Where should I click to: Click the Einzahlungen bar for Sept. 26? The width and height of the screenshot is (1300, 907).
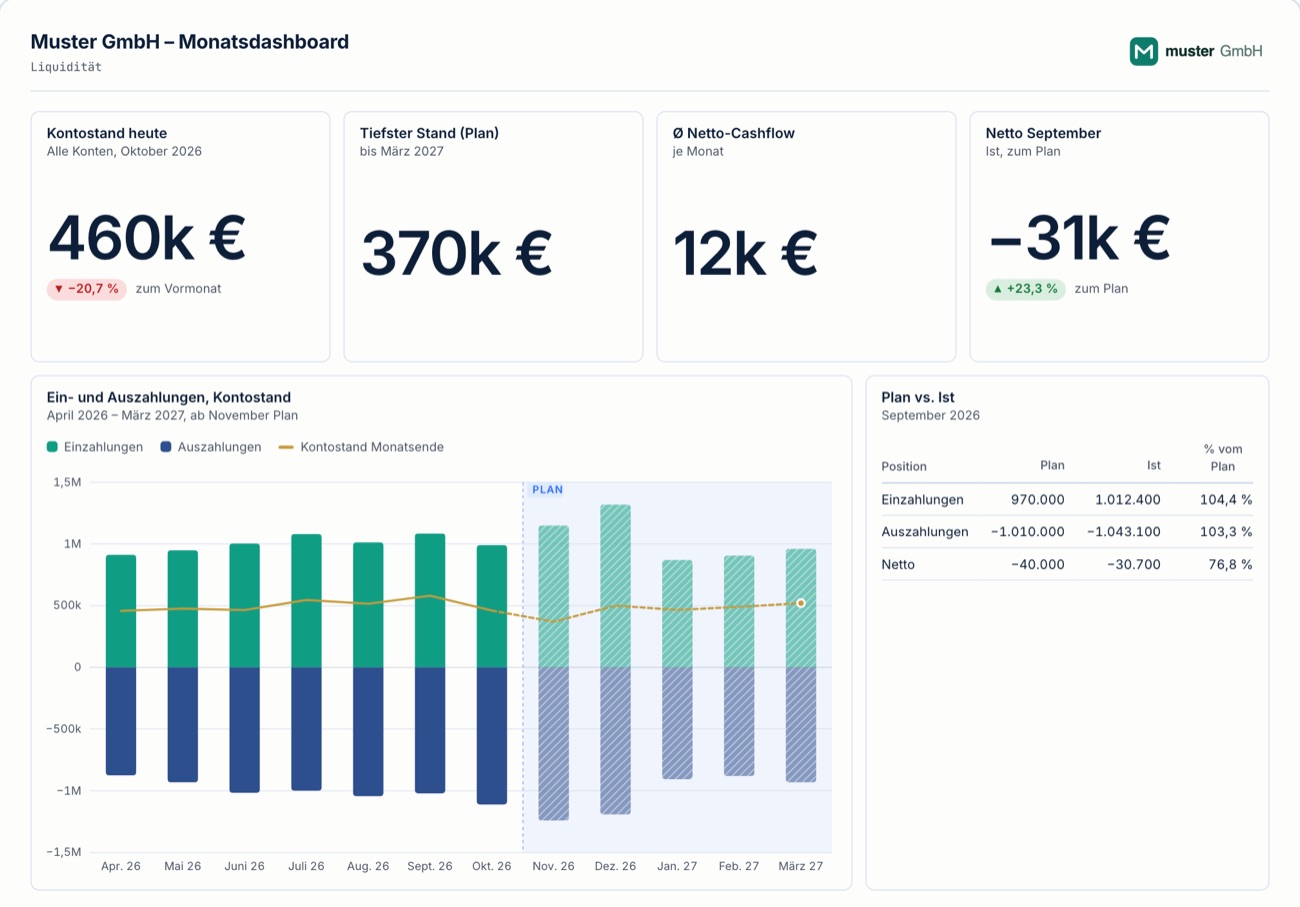pyautogui.click(x=430, y=600)
